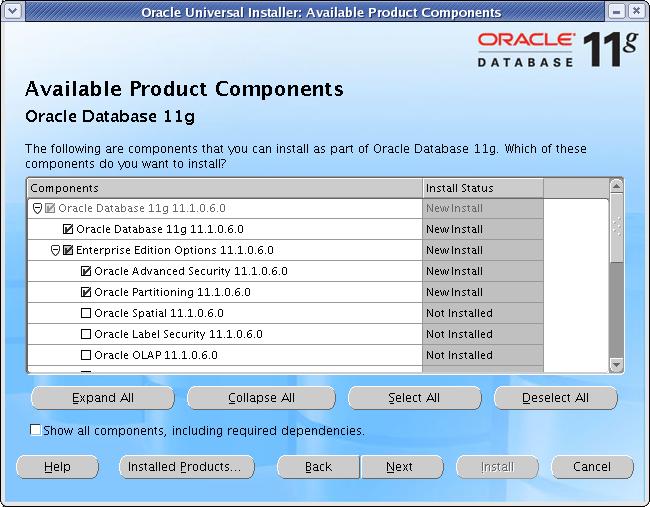Select the Oracle Label Security 11.1.0.6.0 row text

coord(178,334)
